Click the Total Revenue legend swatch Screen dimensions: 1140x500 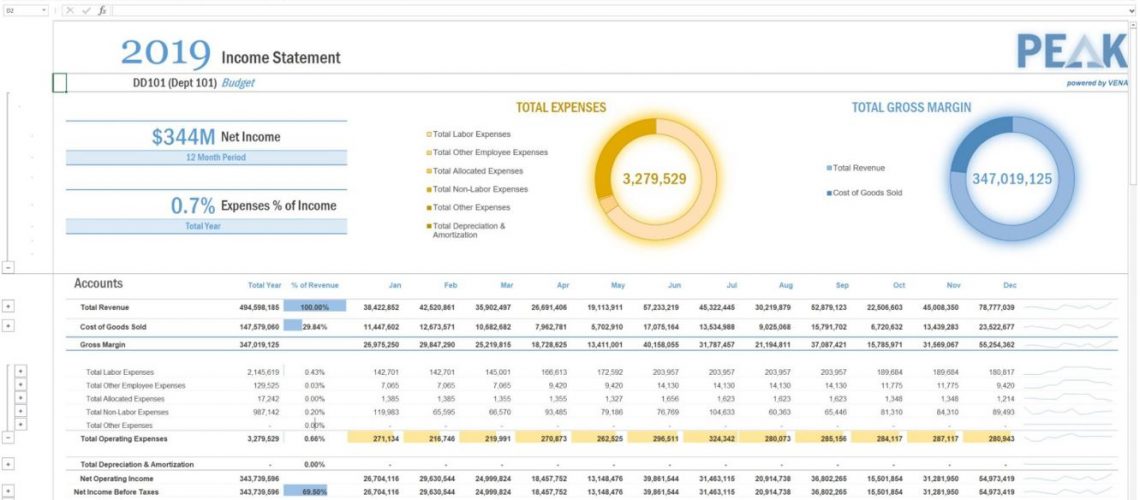(x=829, y=168)
